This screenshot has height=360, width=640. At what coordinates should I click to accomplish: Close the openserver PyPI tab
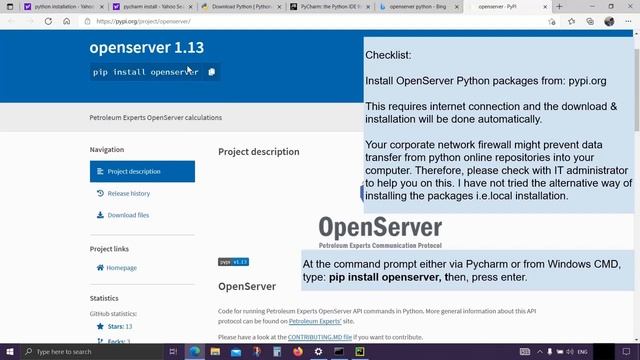[545, 7]
